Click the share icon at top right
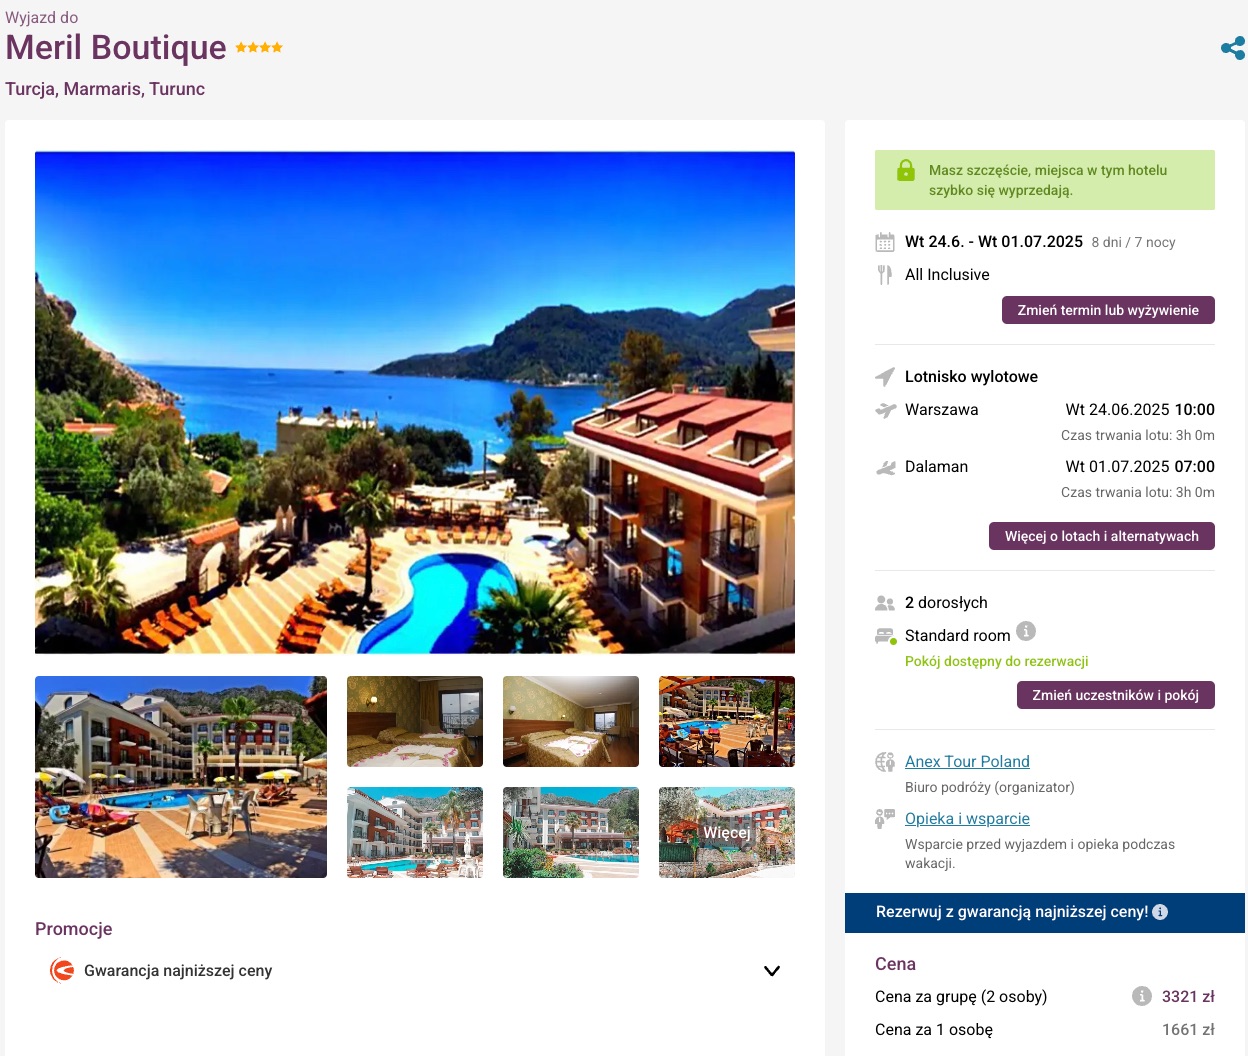This screenshot has width=1248, height=1056. pyautogui.click(x=1233, y=48)
